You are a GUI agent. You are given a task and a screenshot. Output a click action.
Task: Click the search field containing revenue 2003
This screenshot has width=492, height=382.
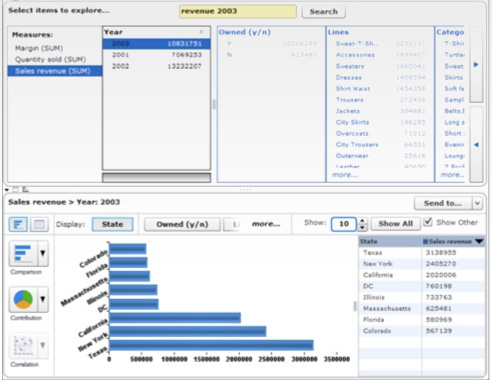click(238, 11)
